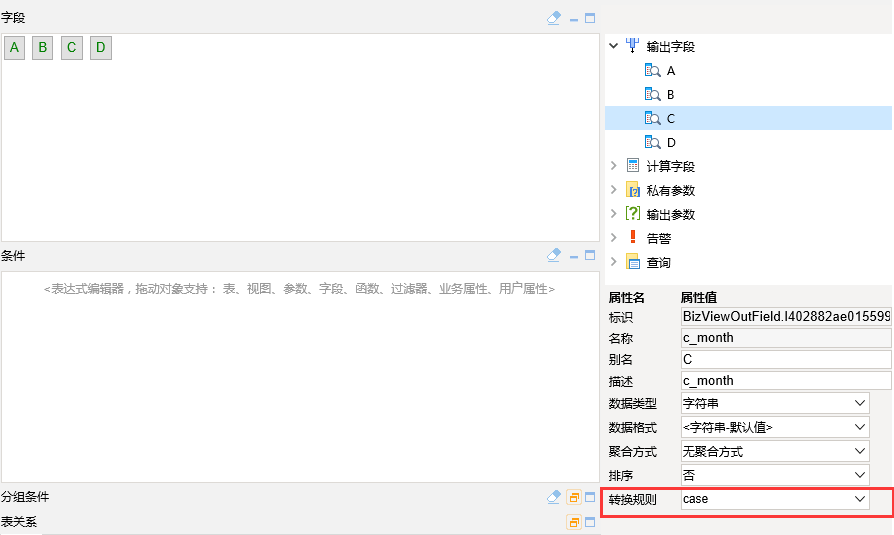Maximize the 表关系 panel

click(590, 522)
